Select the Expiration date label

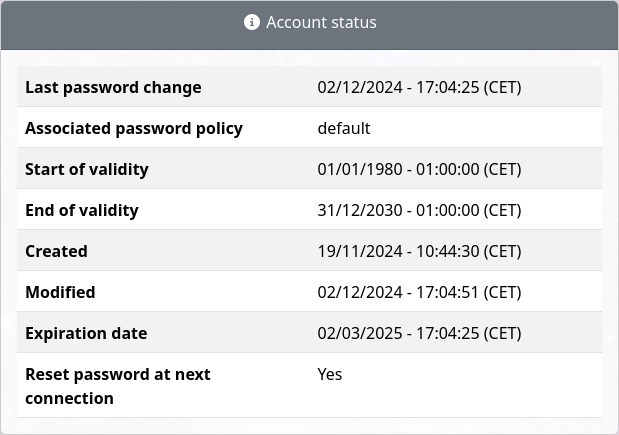pos(86,334)
